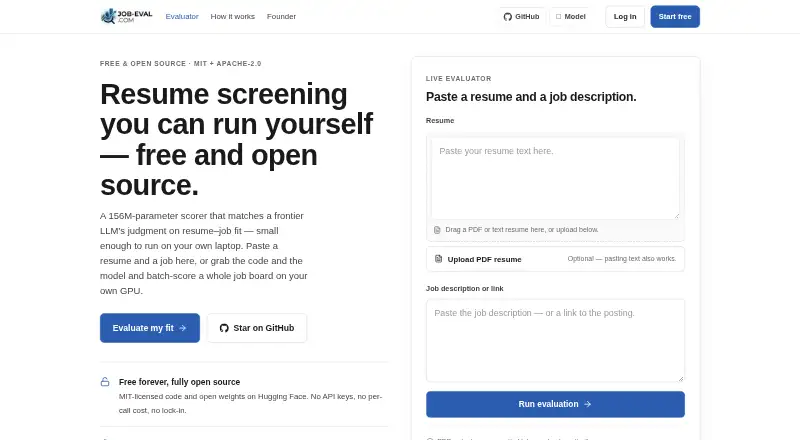
Task: Click the GitHub octocat icon in header
Action: coord(507,16)
